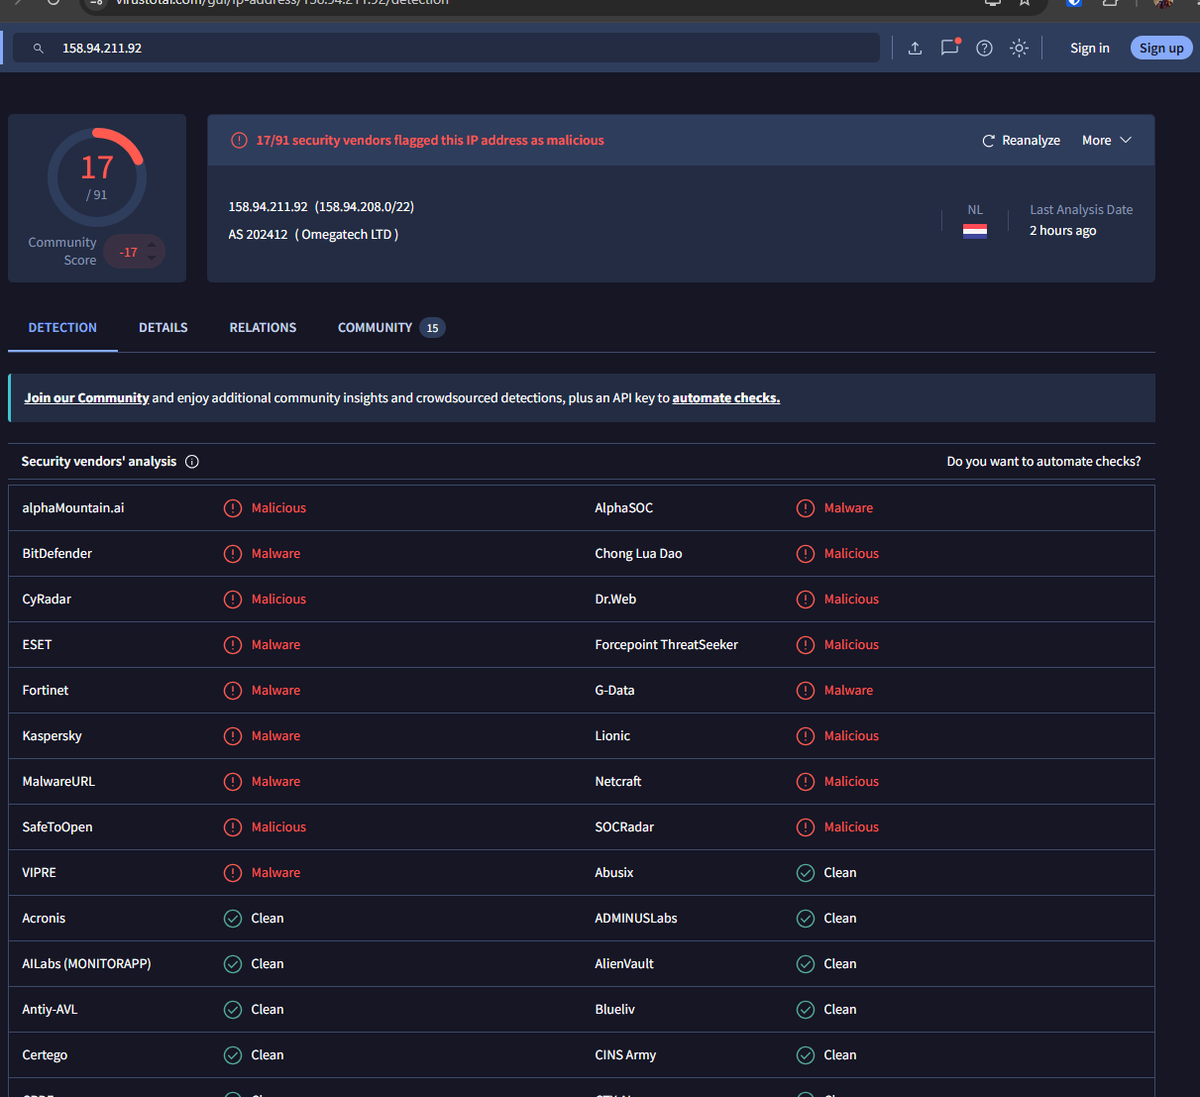The height and width of the screenshot is (1097, 1200).
Task: Click the Community 15 count badge
Action: pos(432,328)
